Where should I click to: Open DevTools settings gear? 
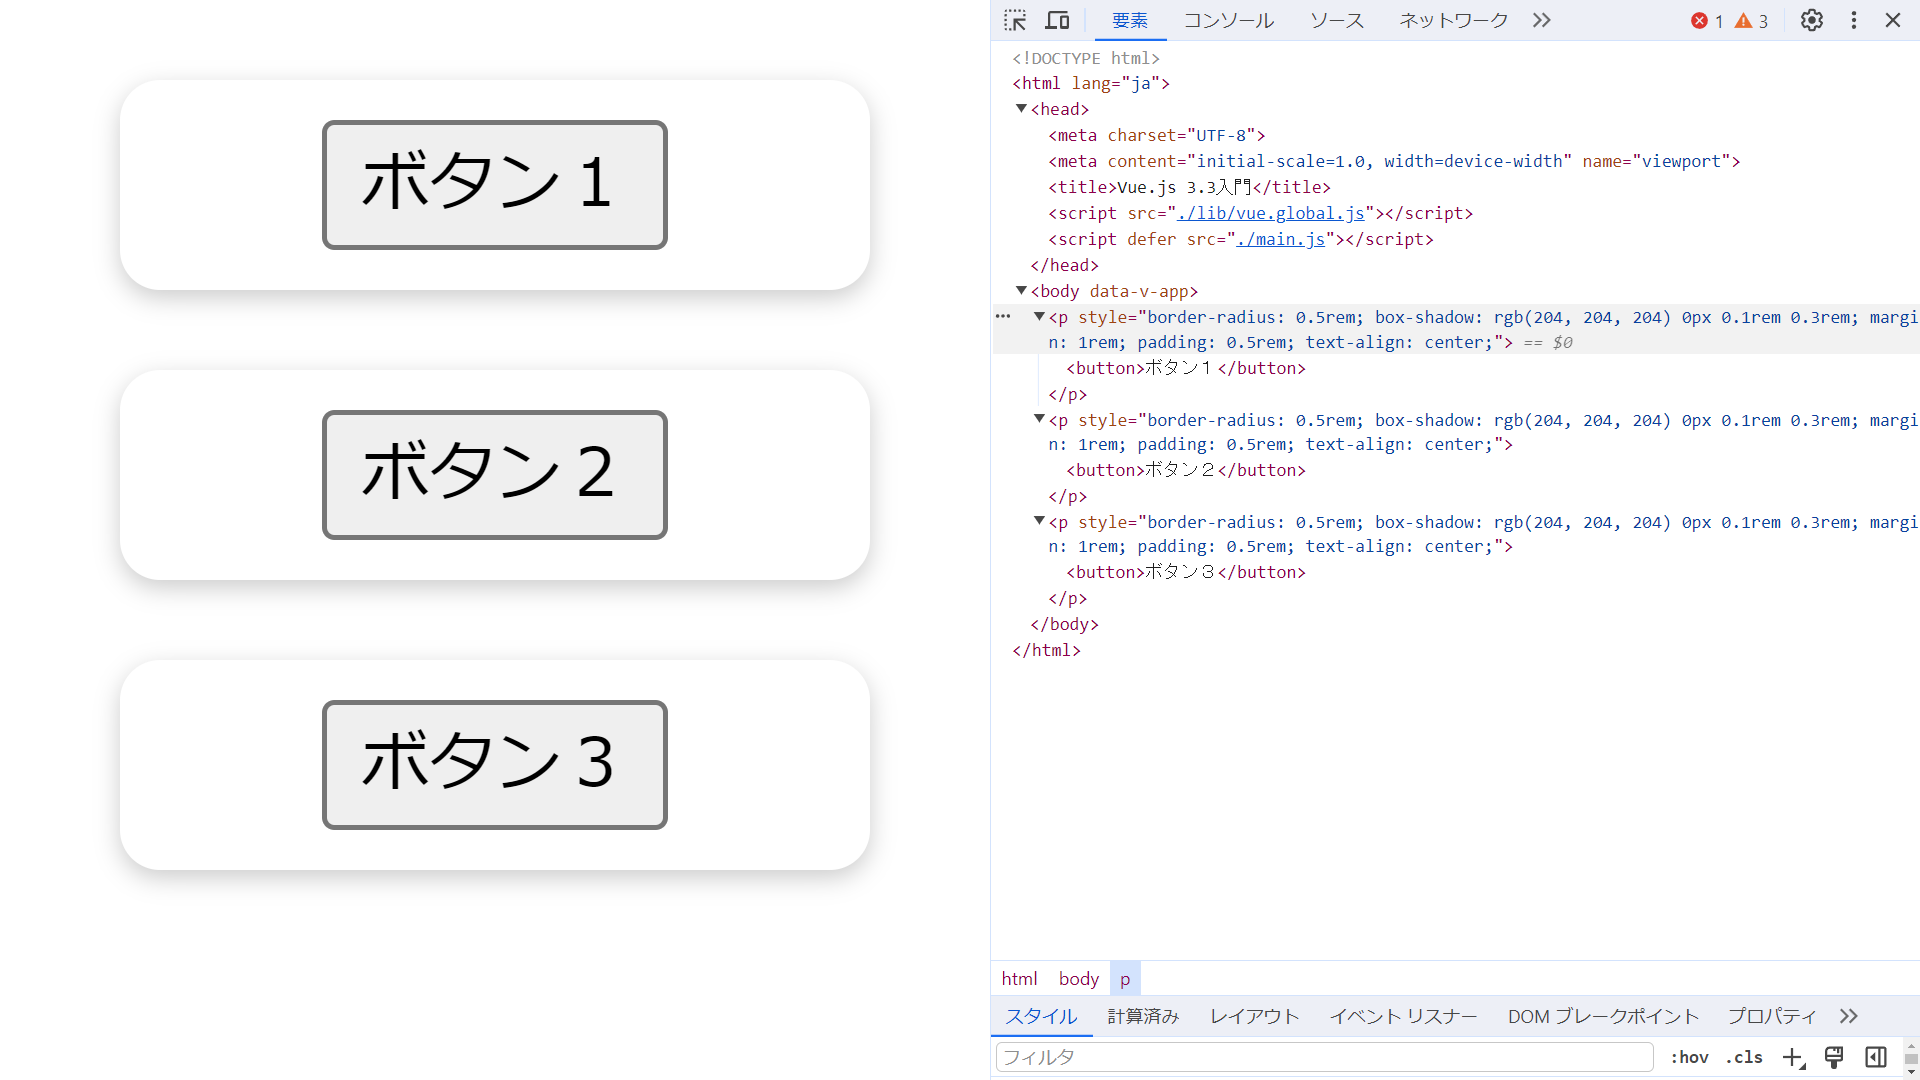coord(1811,20)
